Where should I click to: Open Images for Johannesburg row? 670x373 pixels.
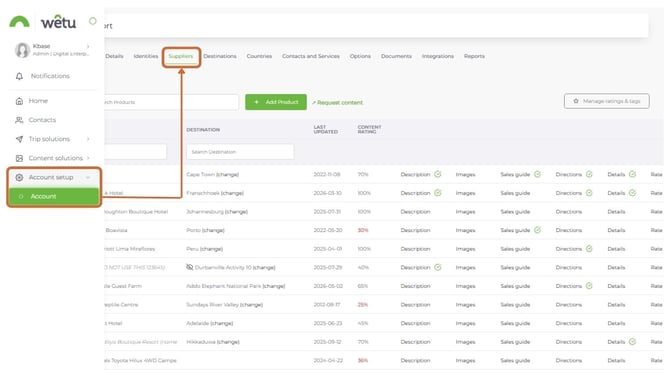pyautogui.click(x=465, y=211)
